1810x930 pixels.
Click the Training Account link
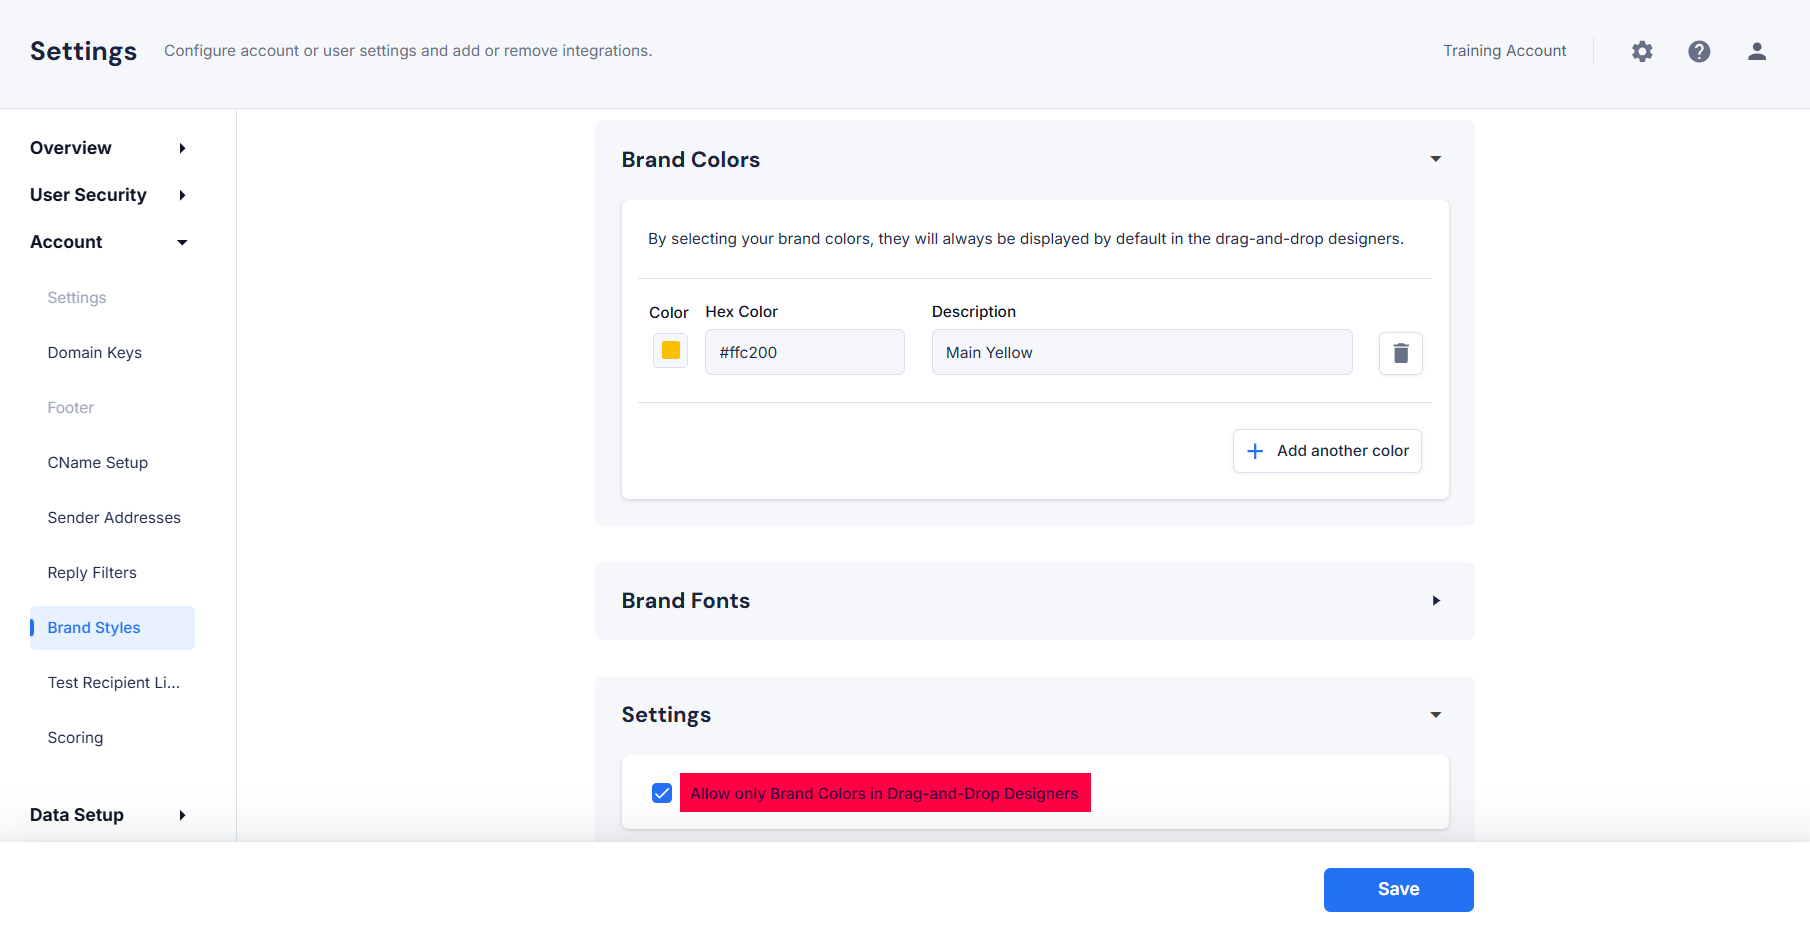(x=1504, y=51)
